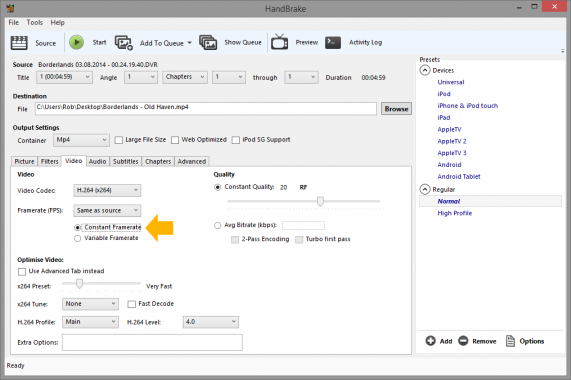Toggle the Turbo first pass checkbox
Screen dimensions: 571x380
(299, 240)
